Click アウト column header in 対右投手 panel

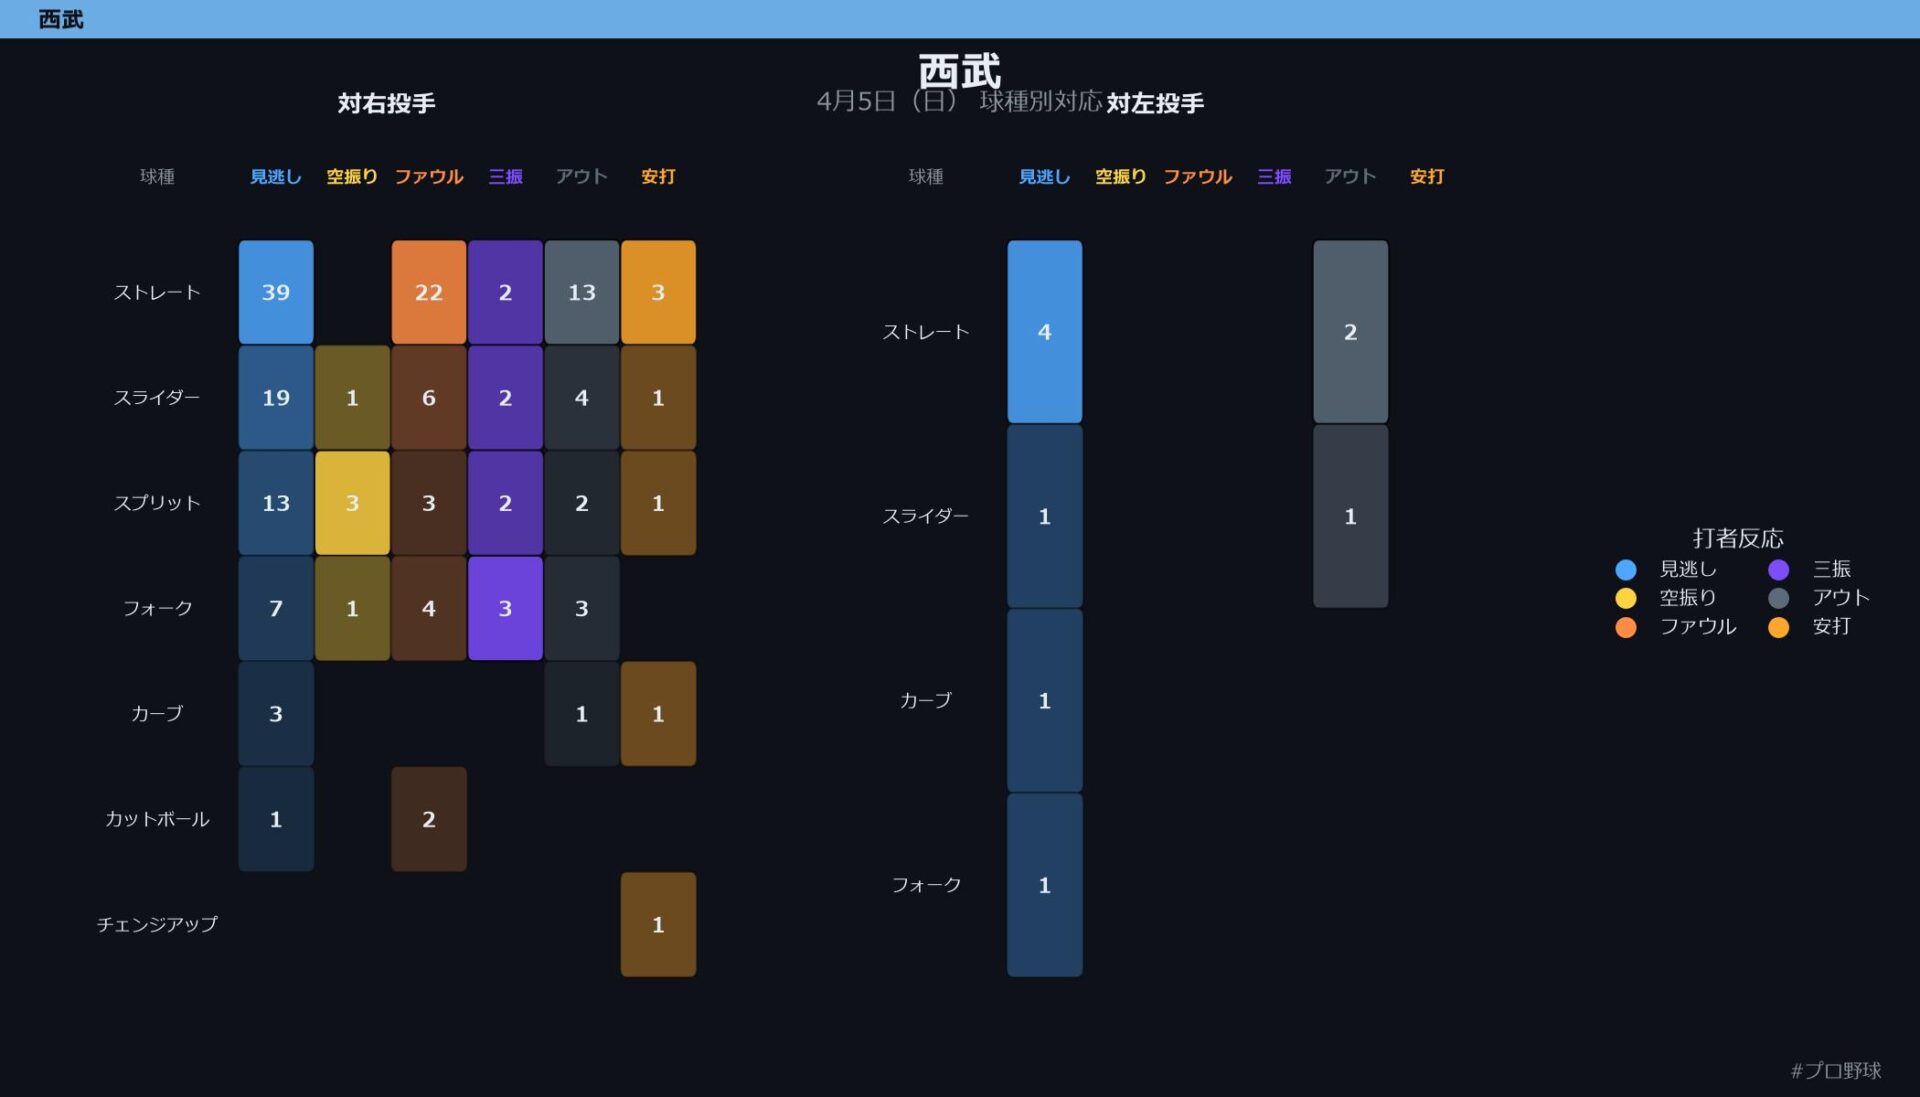tap(582, 176)
